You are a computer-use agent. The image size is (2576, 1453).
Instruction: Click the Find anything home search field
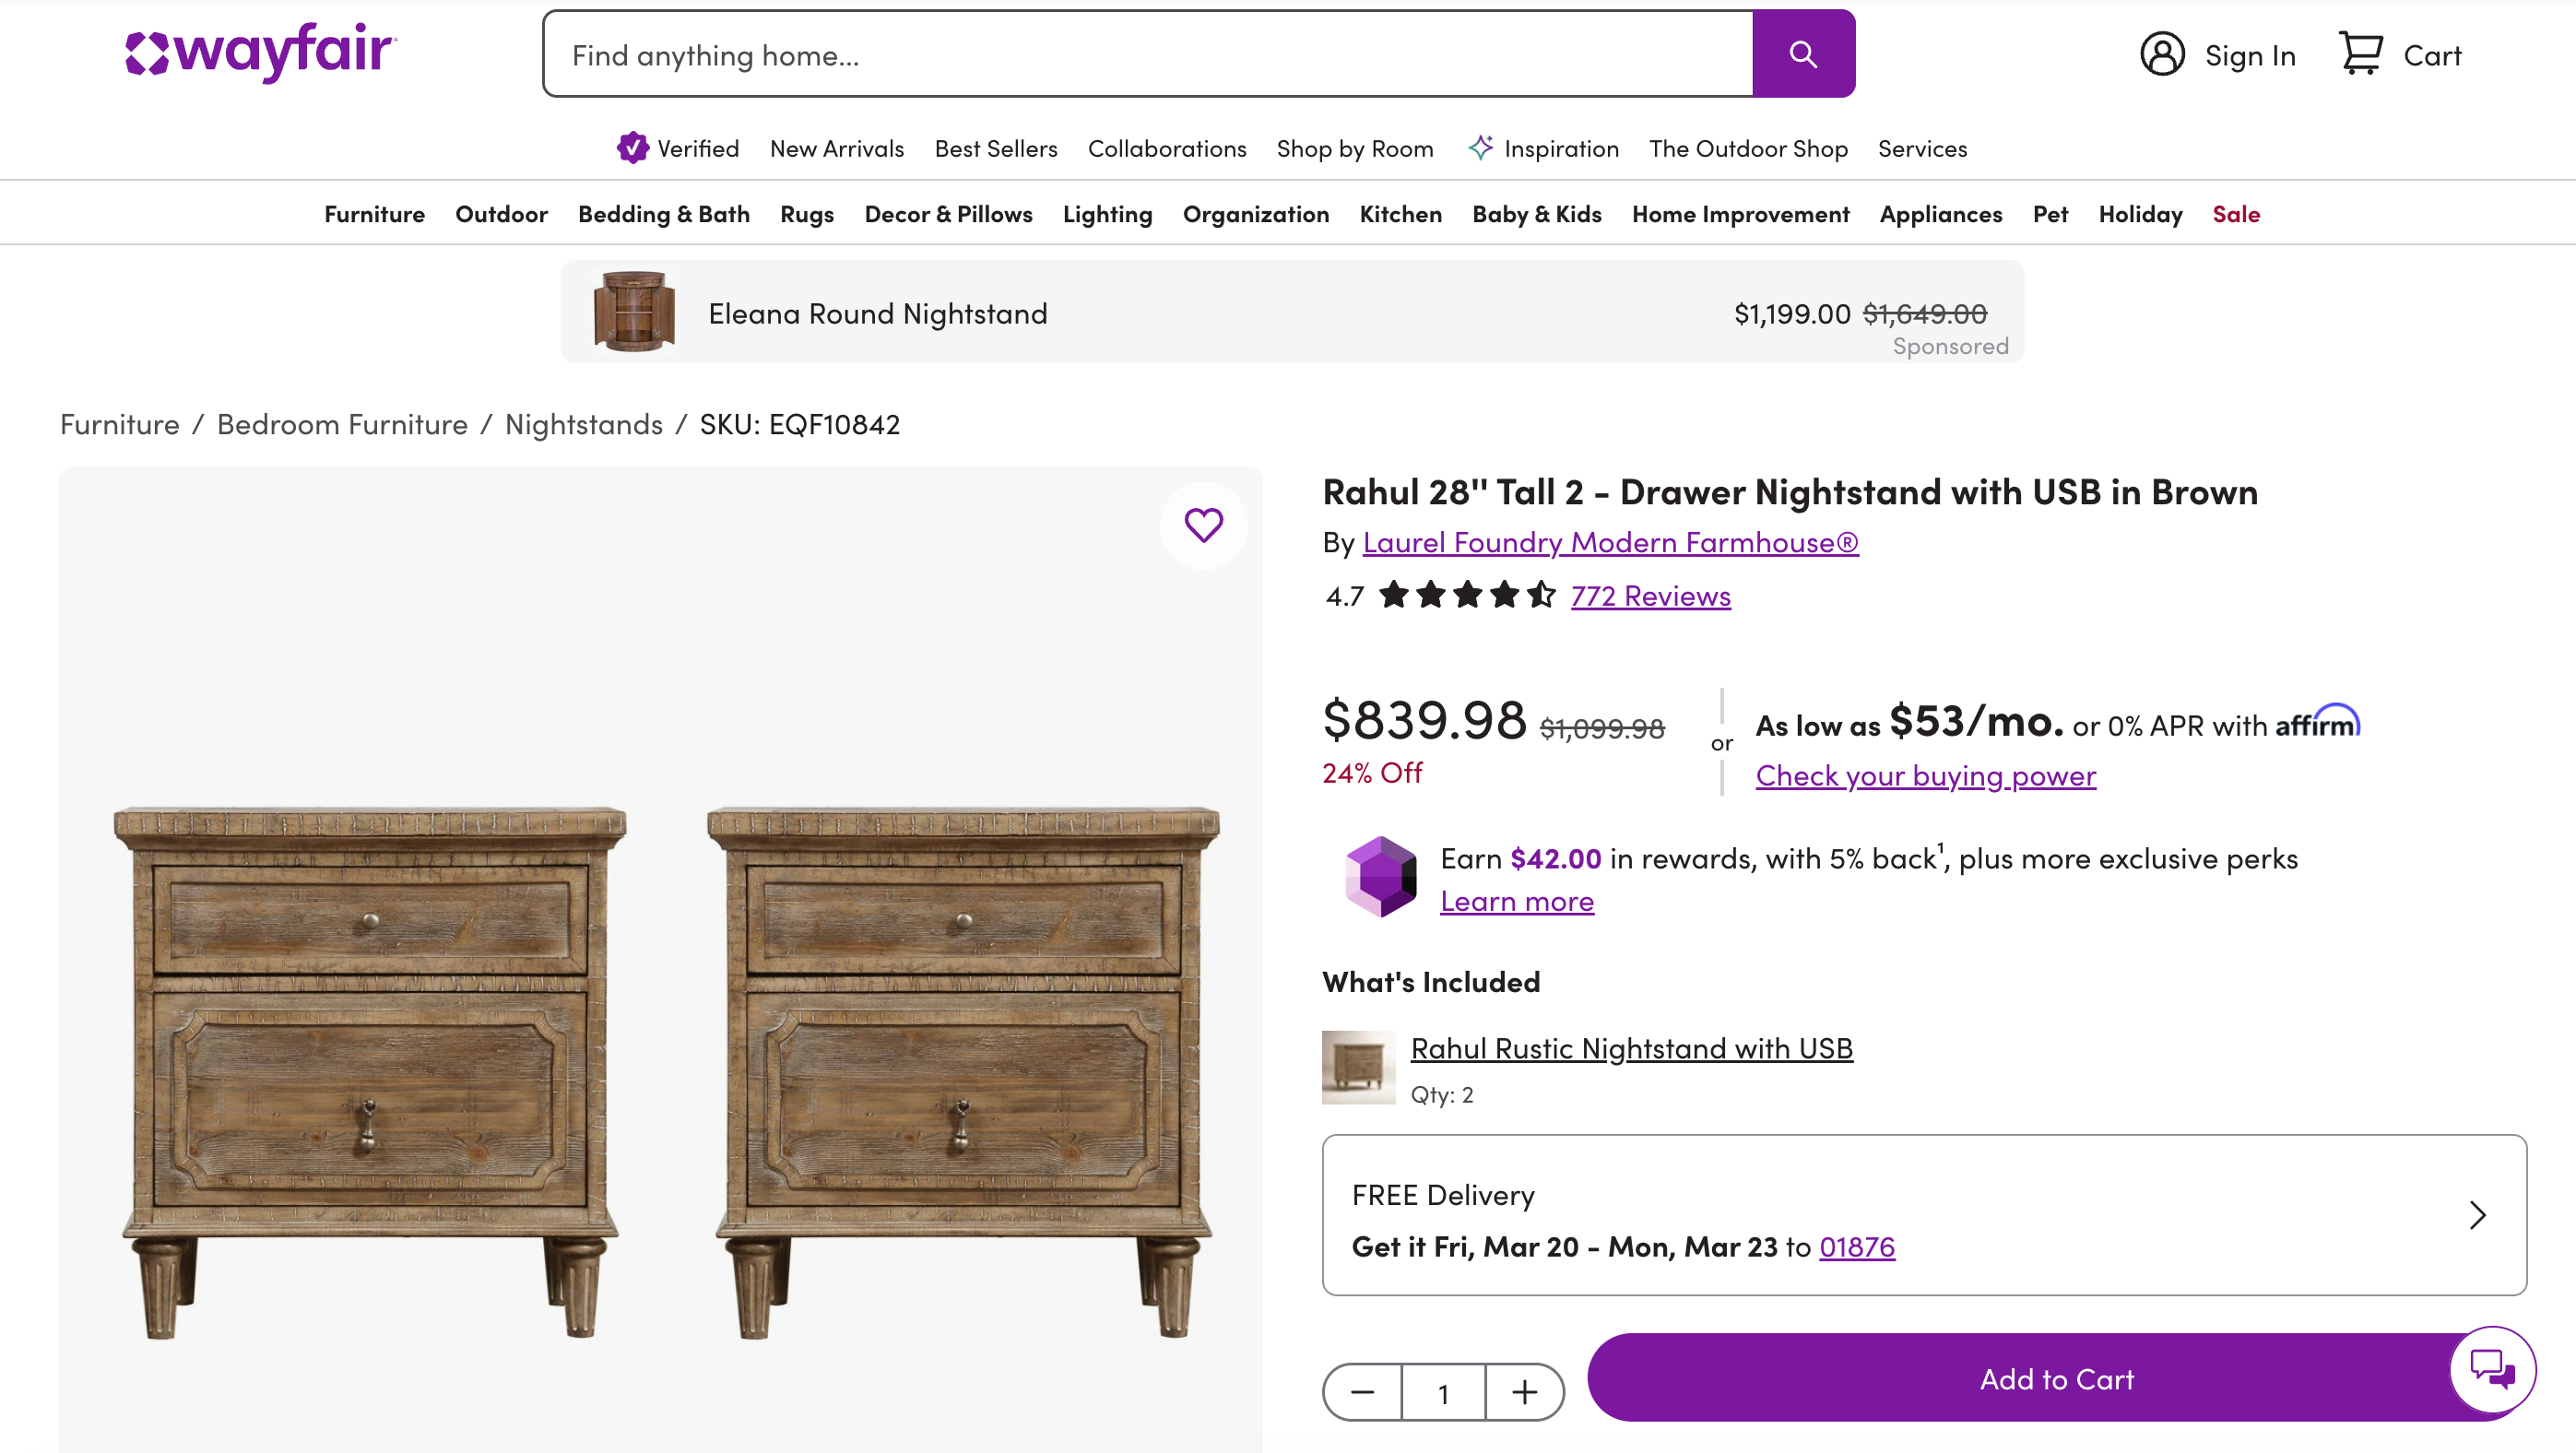click(x=1147, y=55)
